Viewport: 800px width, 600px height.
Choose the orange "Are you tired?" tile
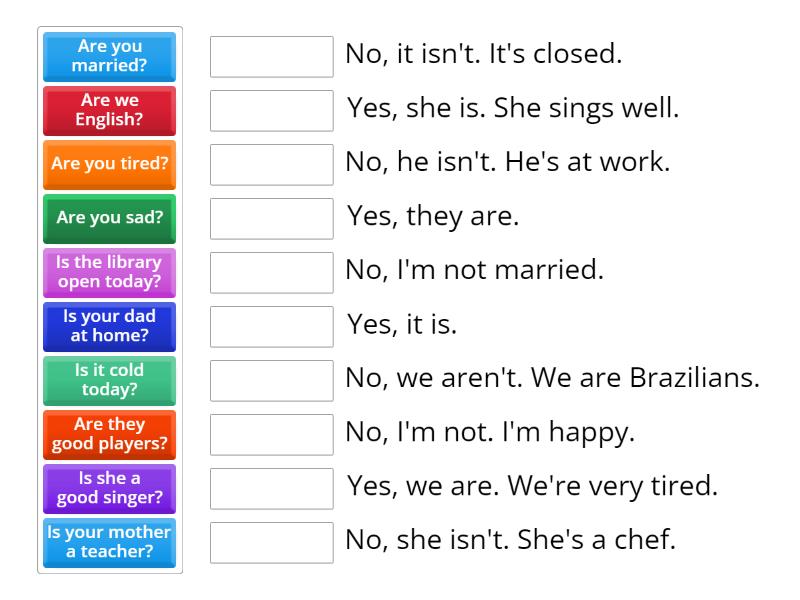click(x=109, y=165)
